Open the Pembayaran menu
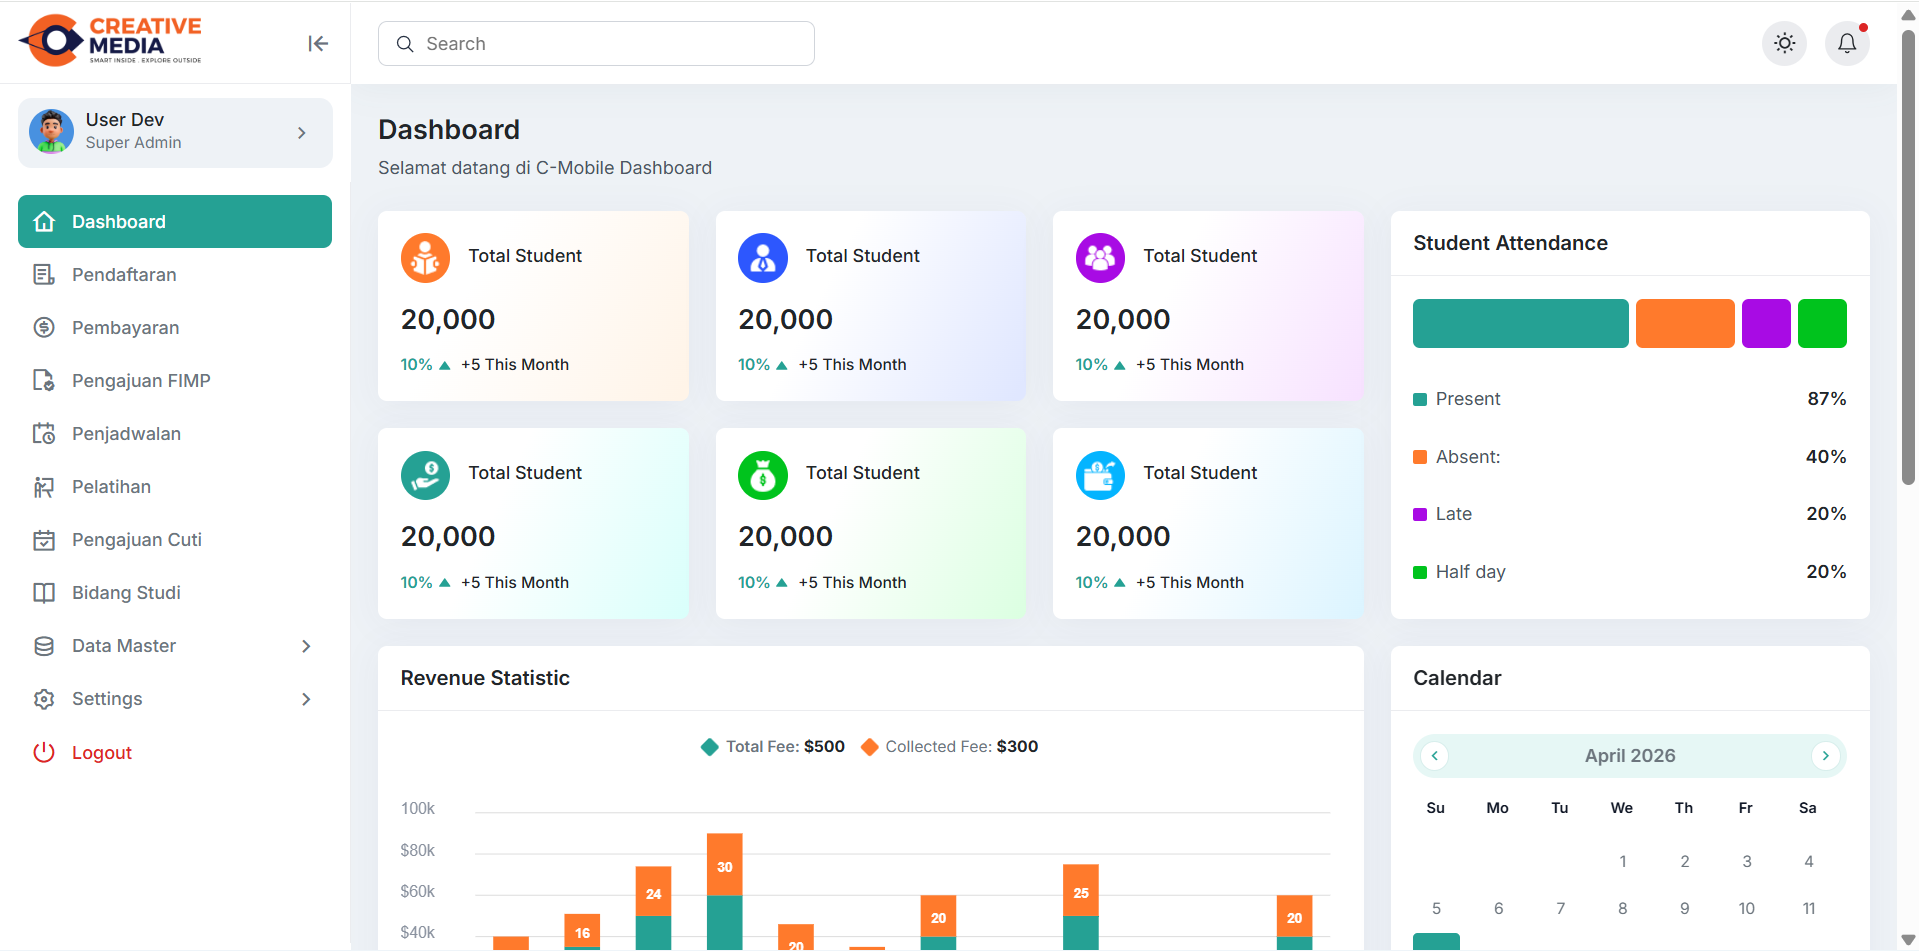 [x=175, y=327]
